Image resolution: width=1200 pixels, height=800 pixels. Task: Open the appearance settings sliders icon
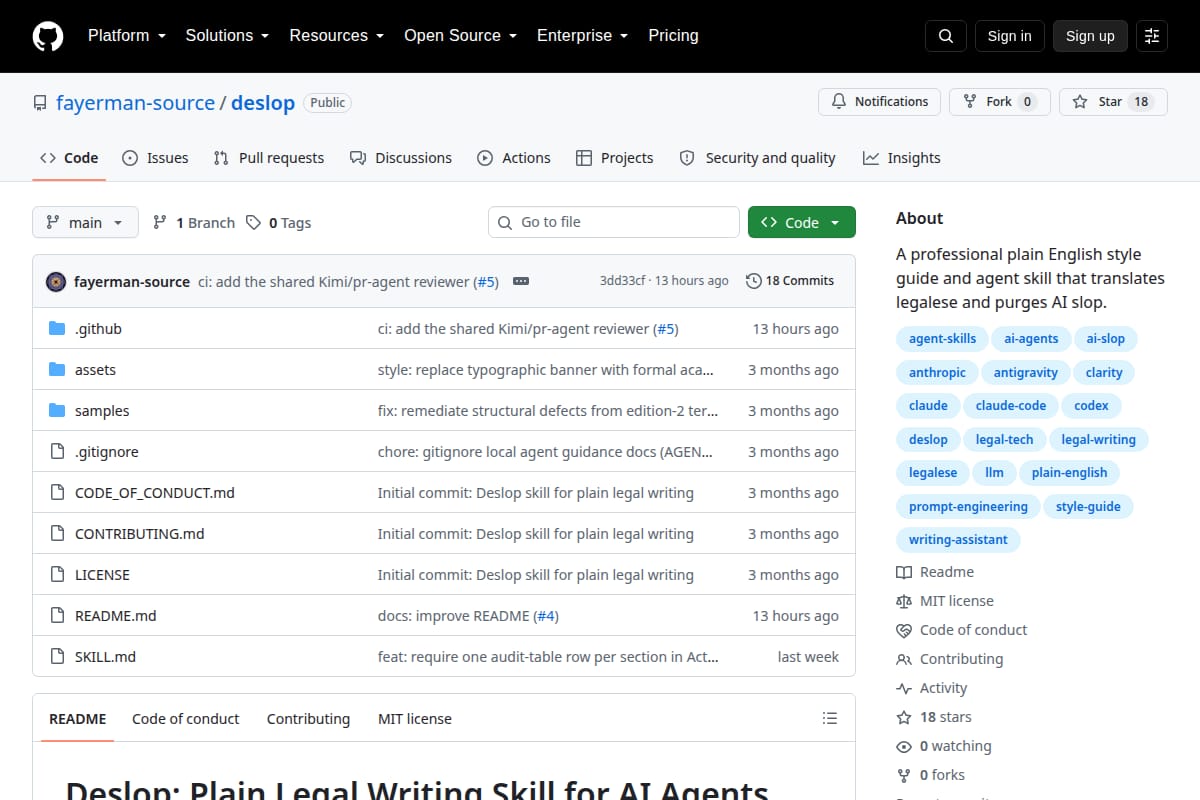coord(1152,36)
